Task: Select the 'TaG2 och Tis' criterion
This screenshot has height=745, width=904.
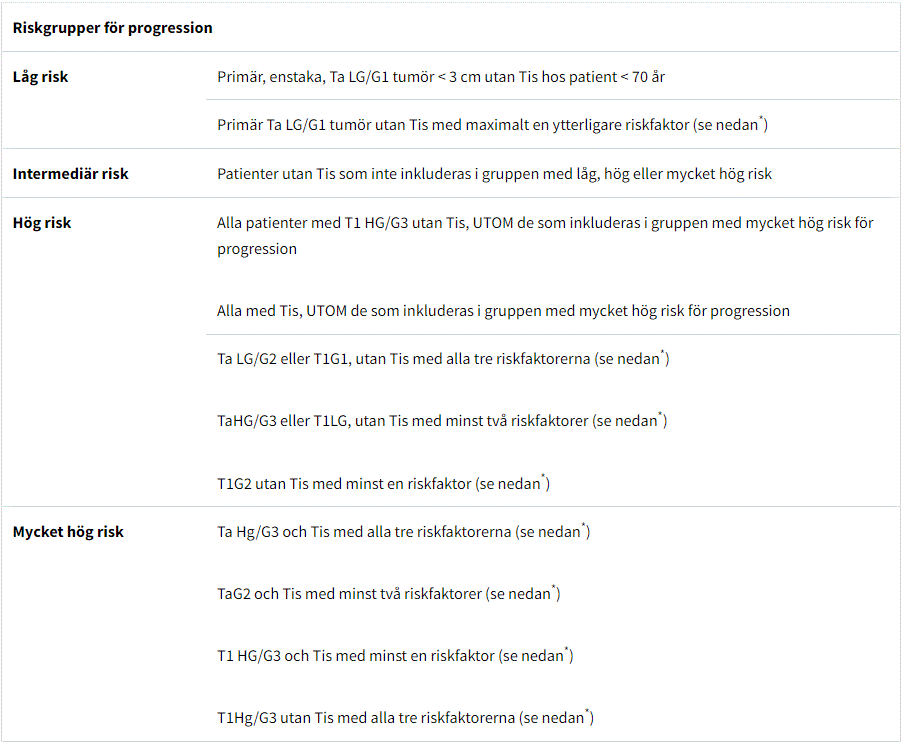Action: click(387, 594)
